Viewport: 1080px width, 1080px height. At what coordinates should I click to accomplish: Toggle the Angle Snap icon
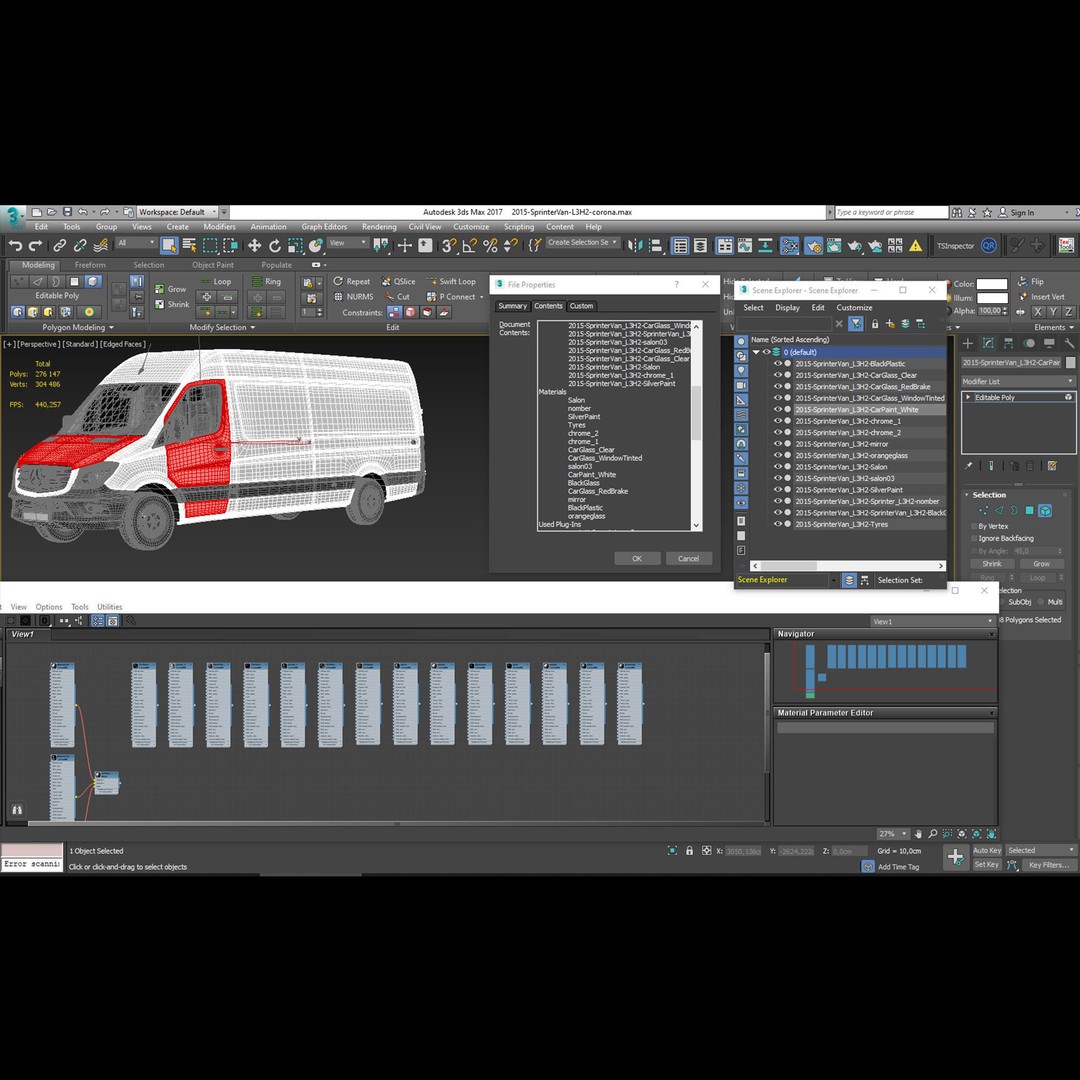pos(470,245)
